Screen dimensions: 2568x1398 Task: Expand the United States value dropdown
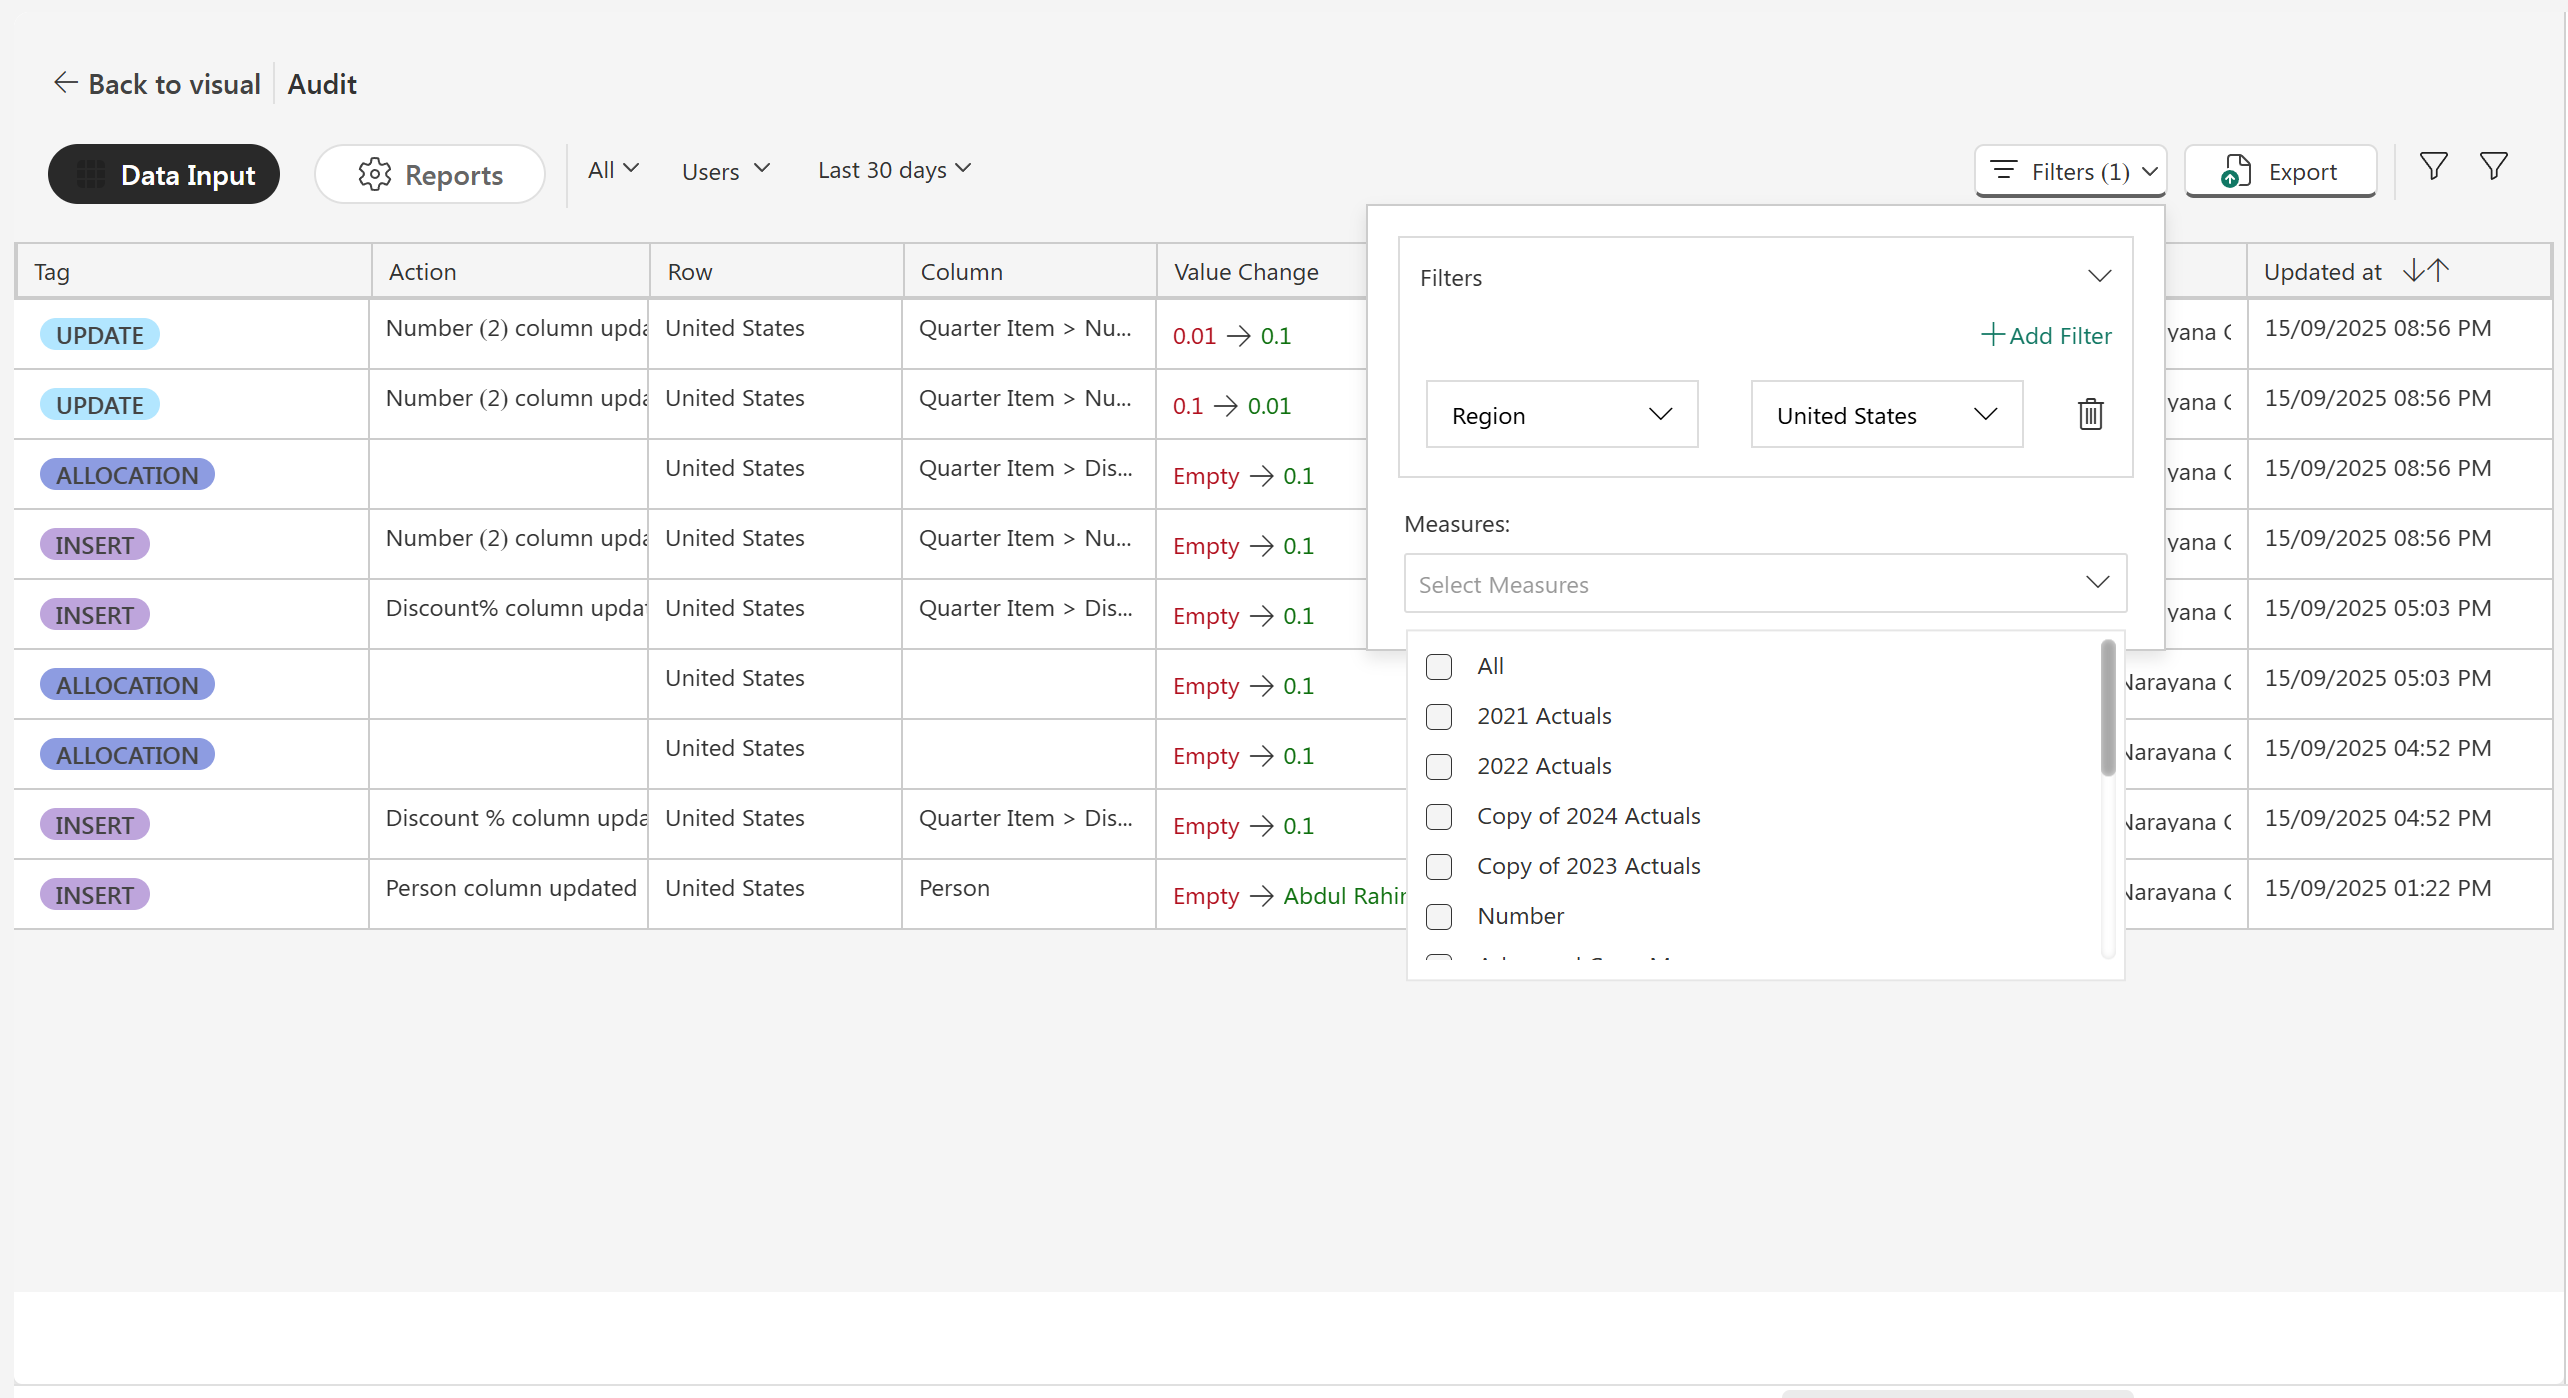click(1886, 415)
